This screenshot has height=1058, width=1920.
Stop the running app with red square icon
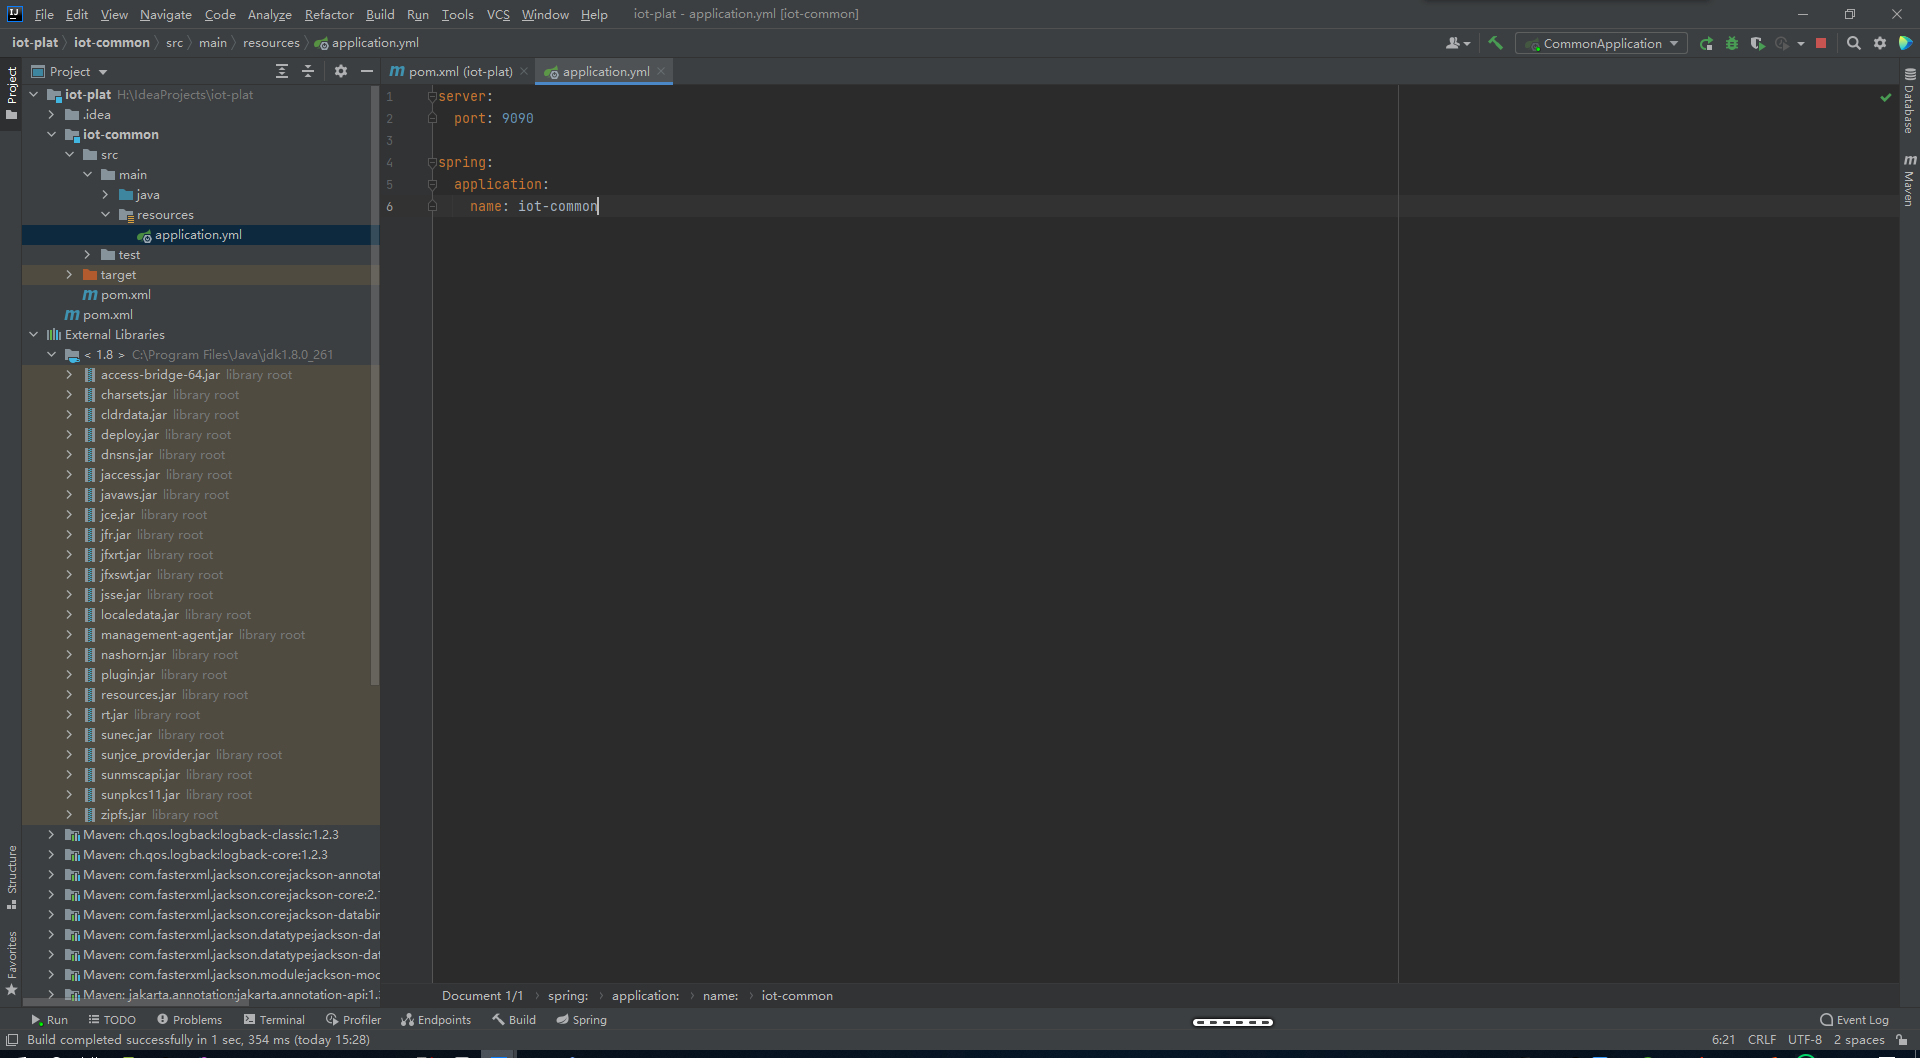tap(1821, 43)
